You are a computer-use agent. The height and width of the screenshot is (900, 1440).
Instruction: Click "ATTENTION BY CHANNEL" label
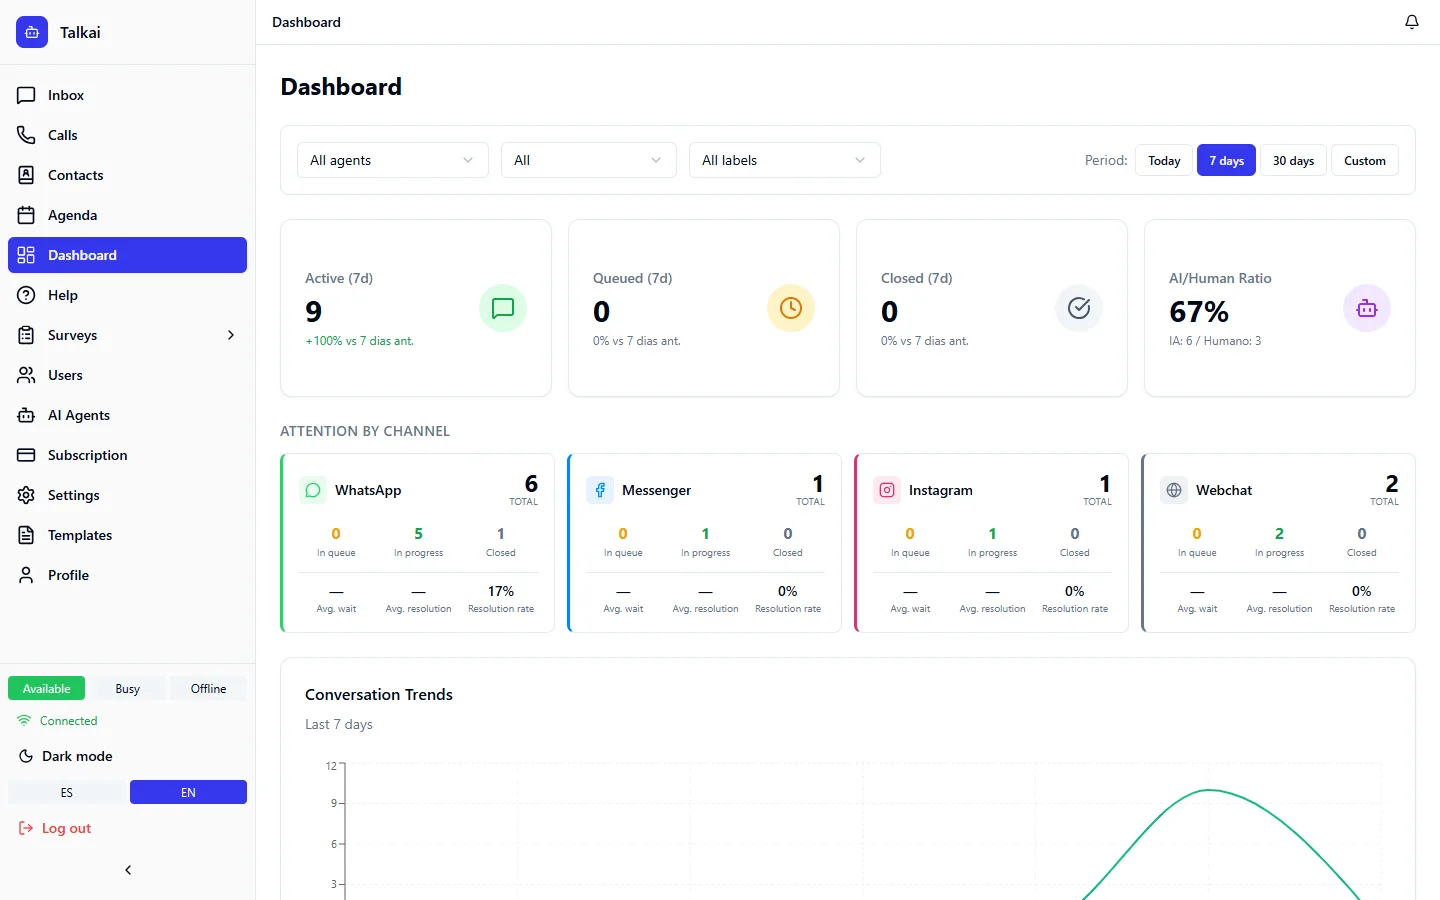[x=365, y=431]
